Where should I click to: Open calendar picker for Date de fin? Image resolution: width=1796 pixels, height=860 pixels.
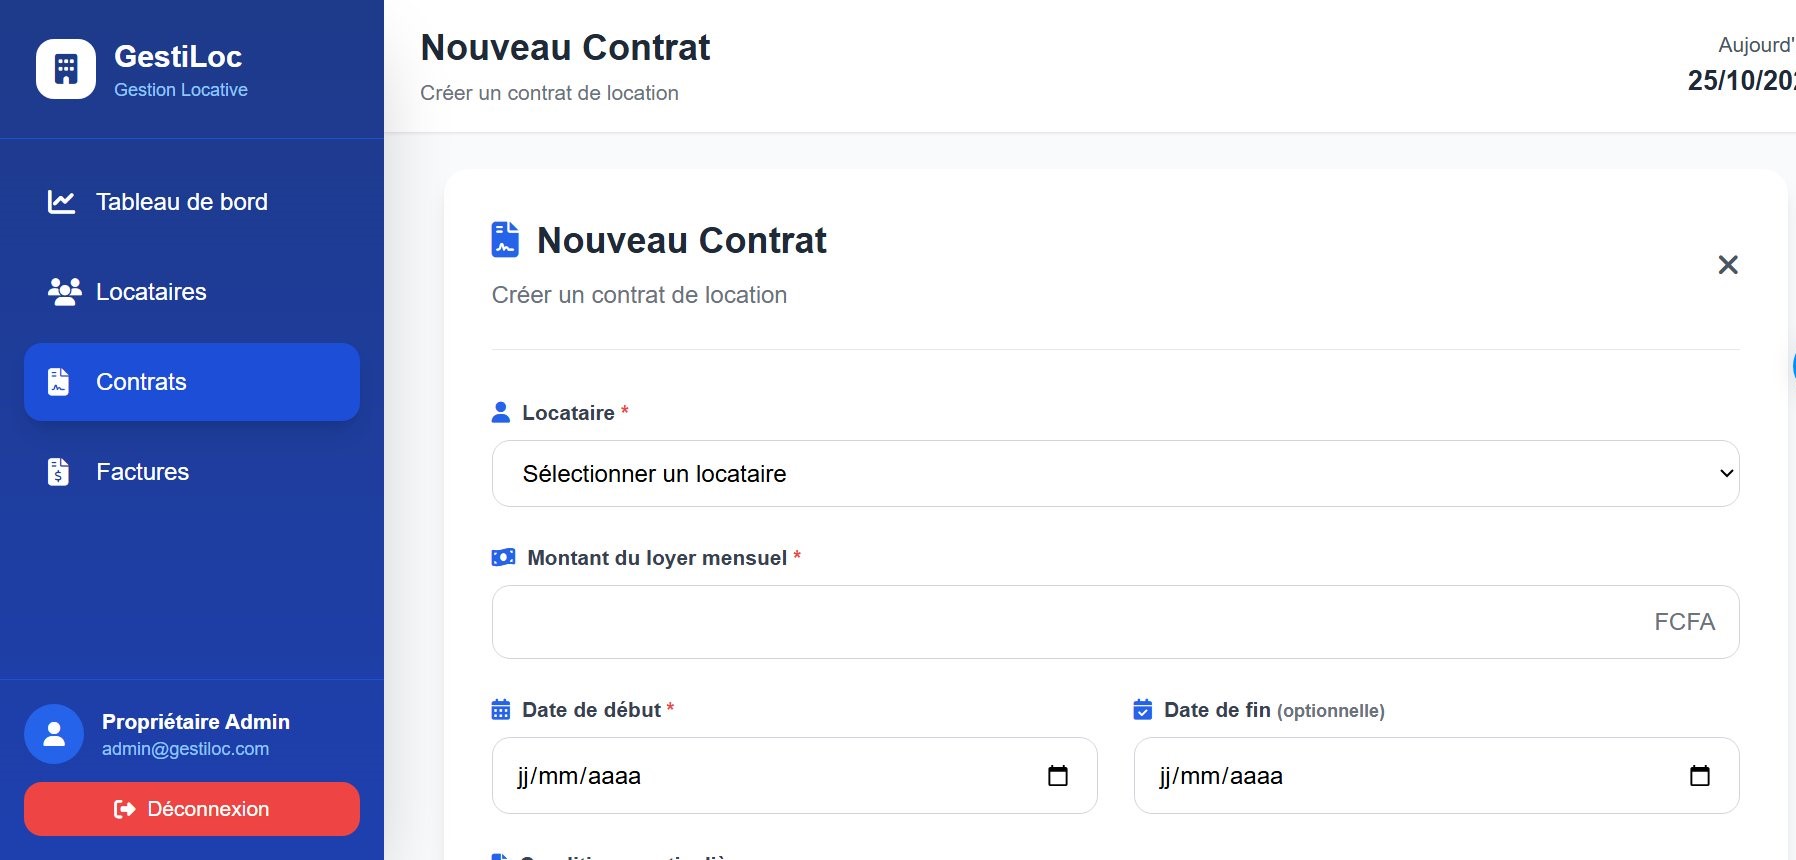click(1699, 776)
